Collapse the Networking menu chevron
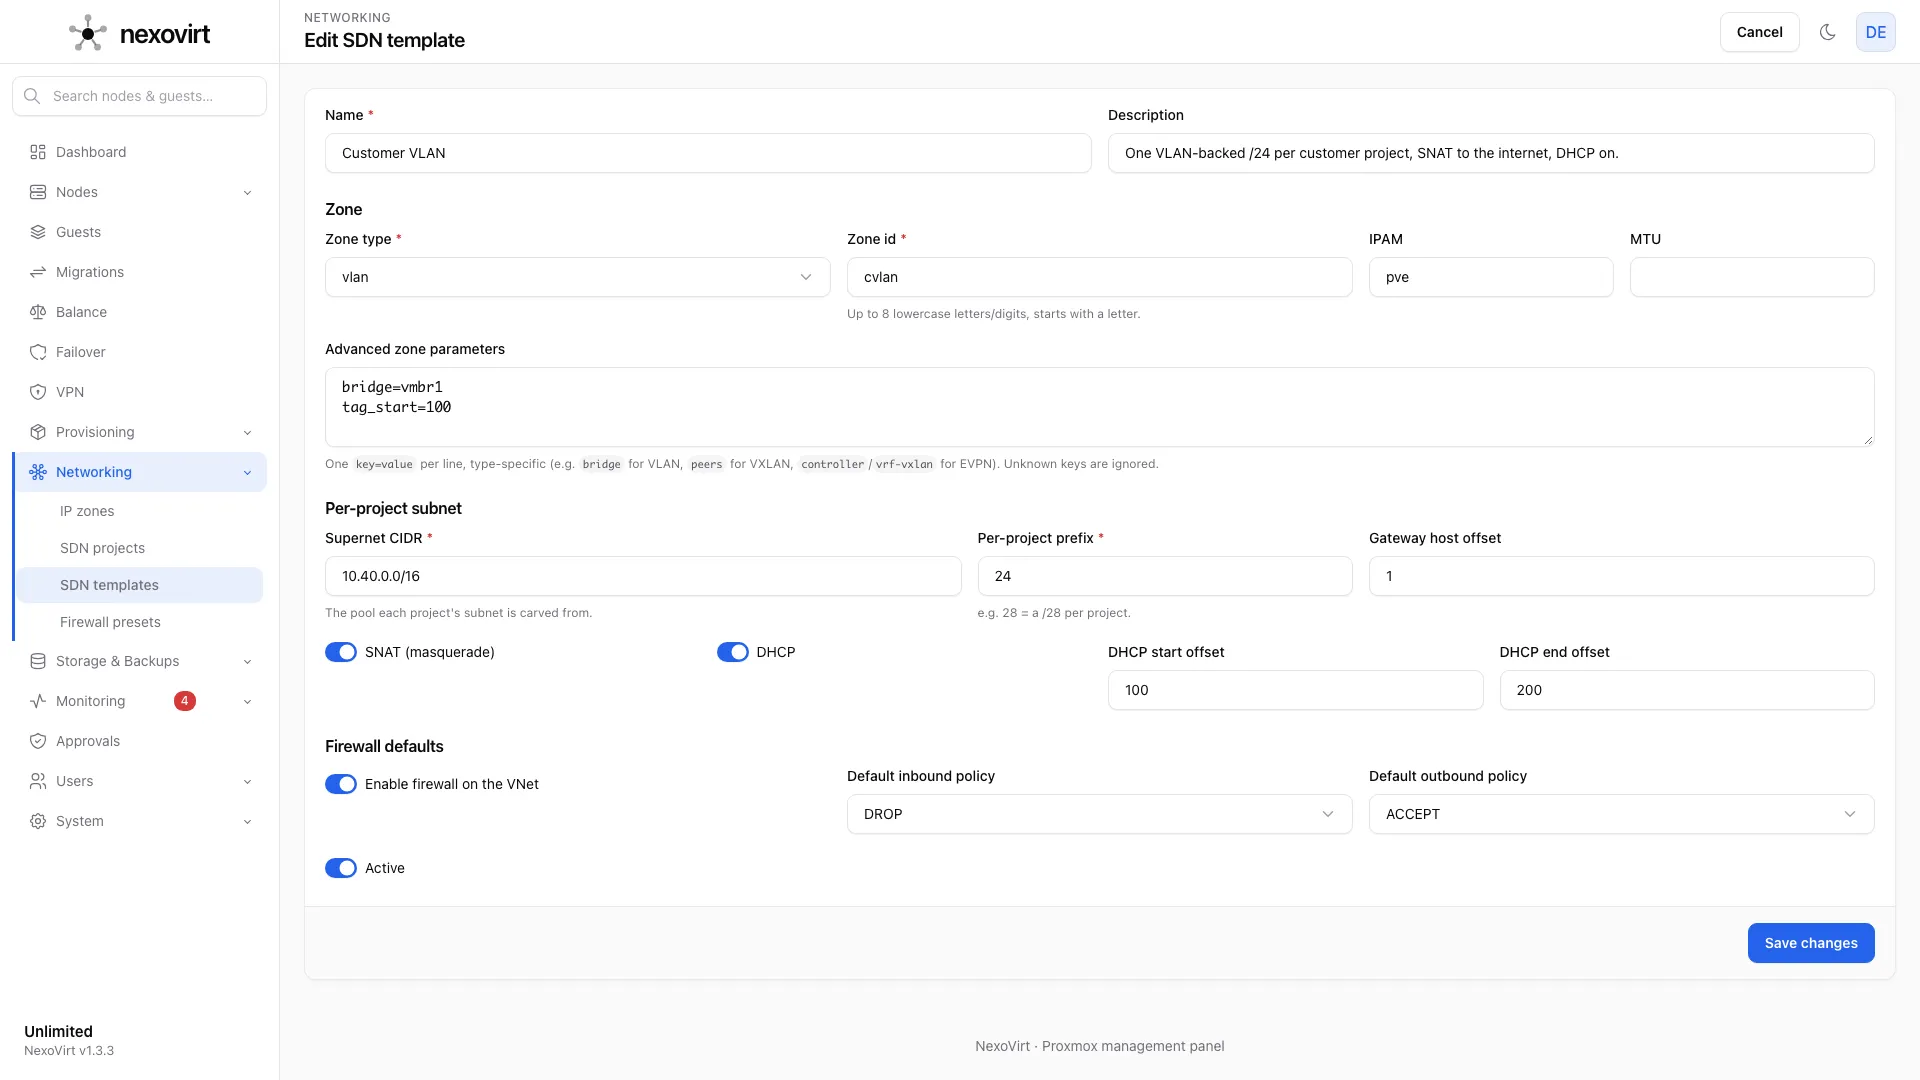 247,473
